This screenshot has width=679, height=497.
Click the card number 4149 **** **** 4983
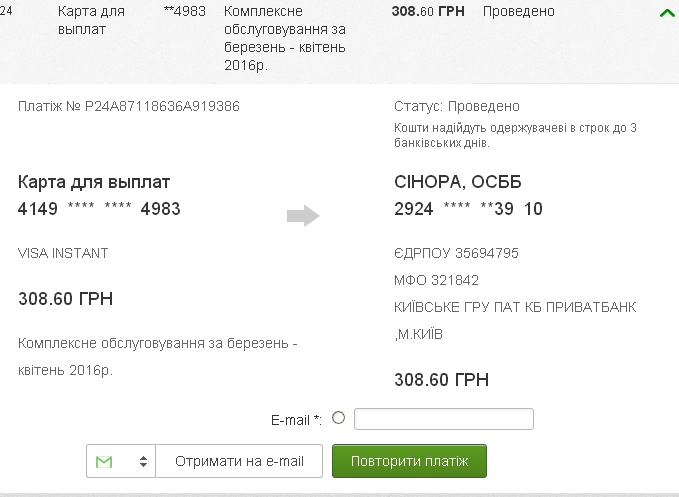pos(99,209)
